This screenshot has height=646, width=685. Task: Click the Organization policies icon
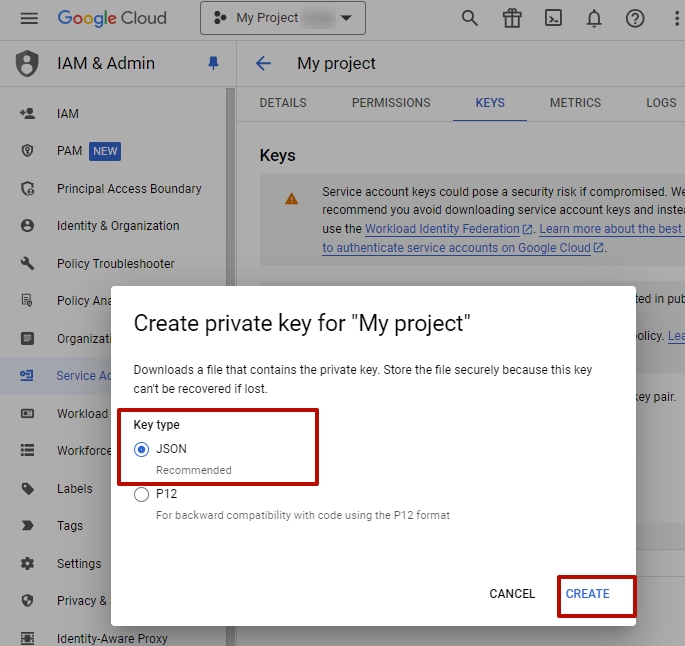point(27,338)
